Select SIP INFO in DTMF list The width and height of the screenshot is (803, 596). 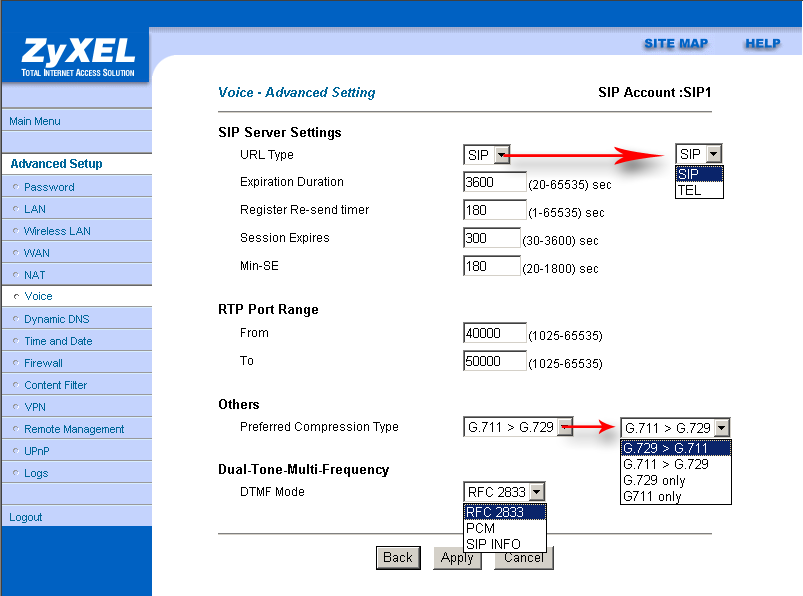pyautogui.click(x=505, y=544)
